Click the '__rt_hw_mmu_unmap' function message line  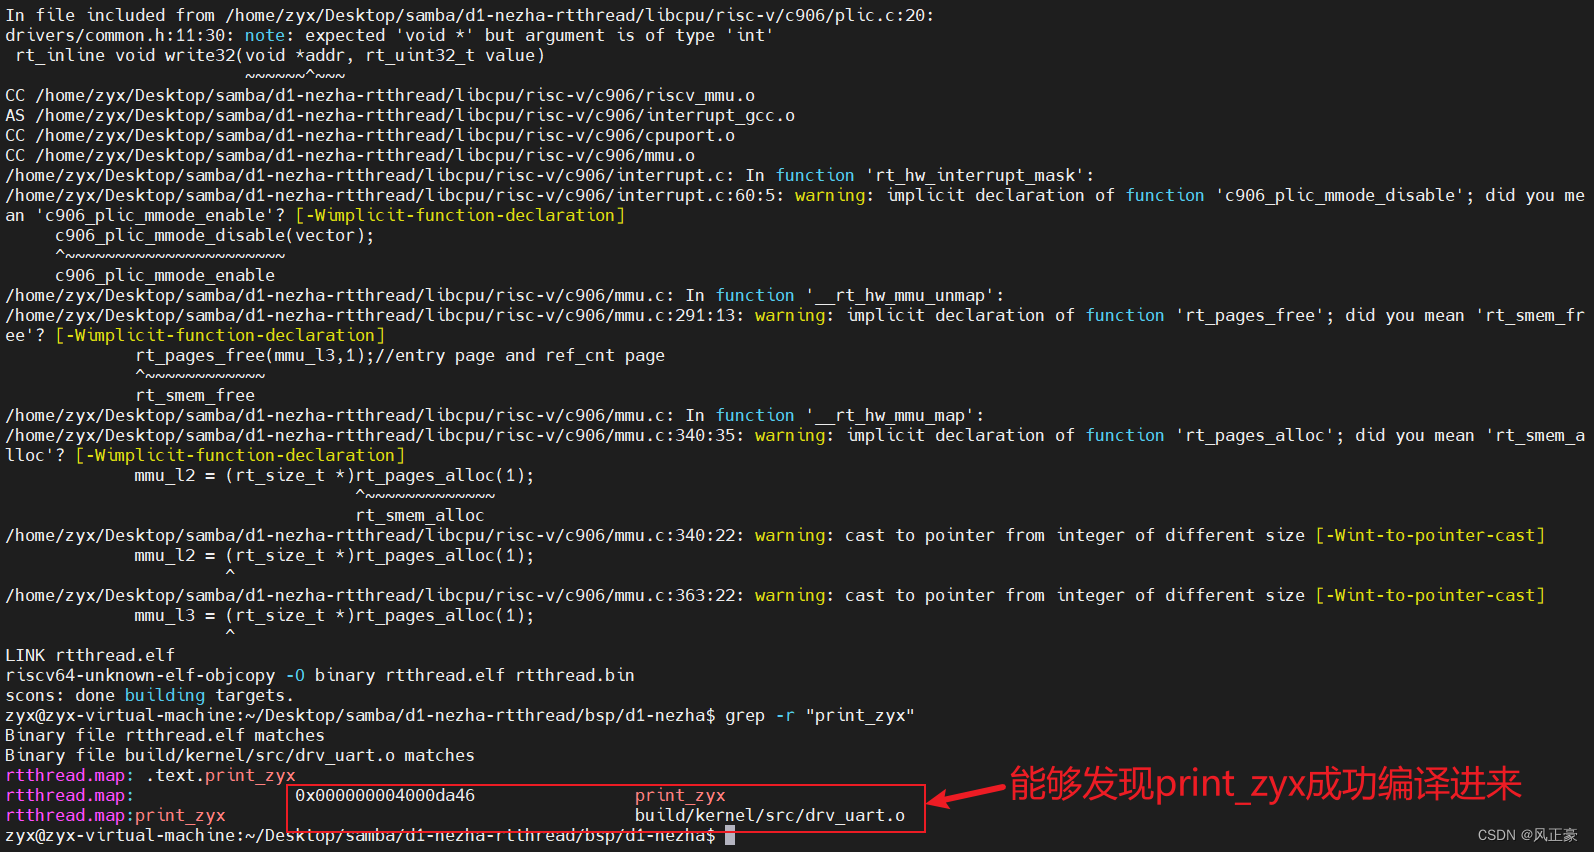coord(505,295)
